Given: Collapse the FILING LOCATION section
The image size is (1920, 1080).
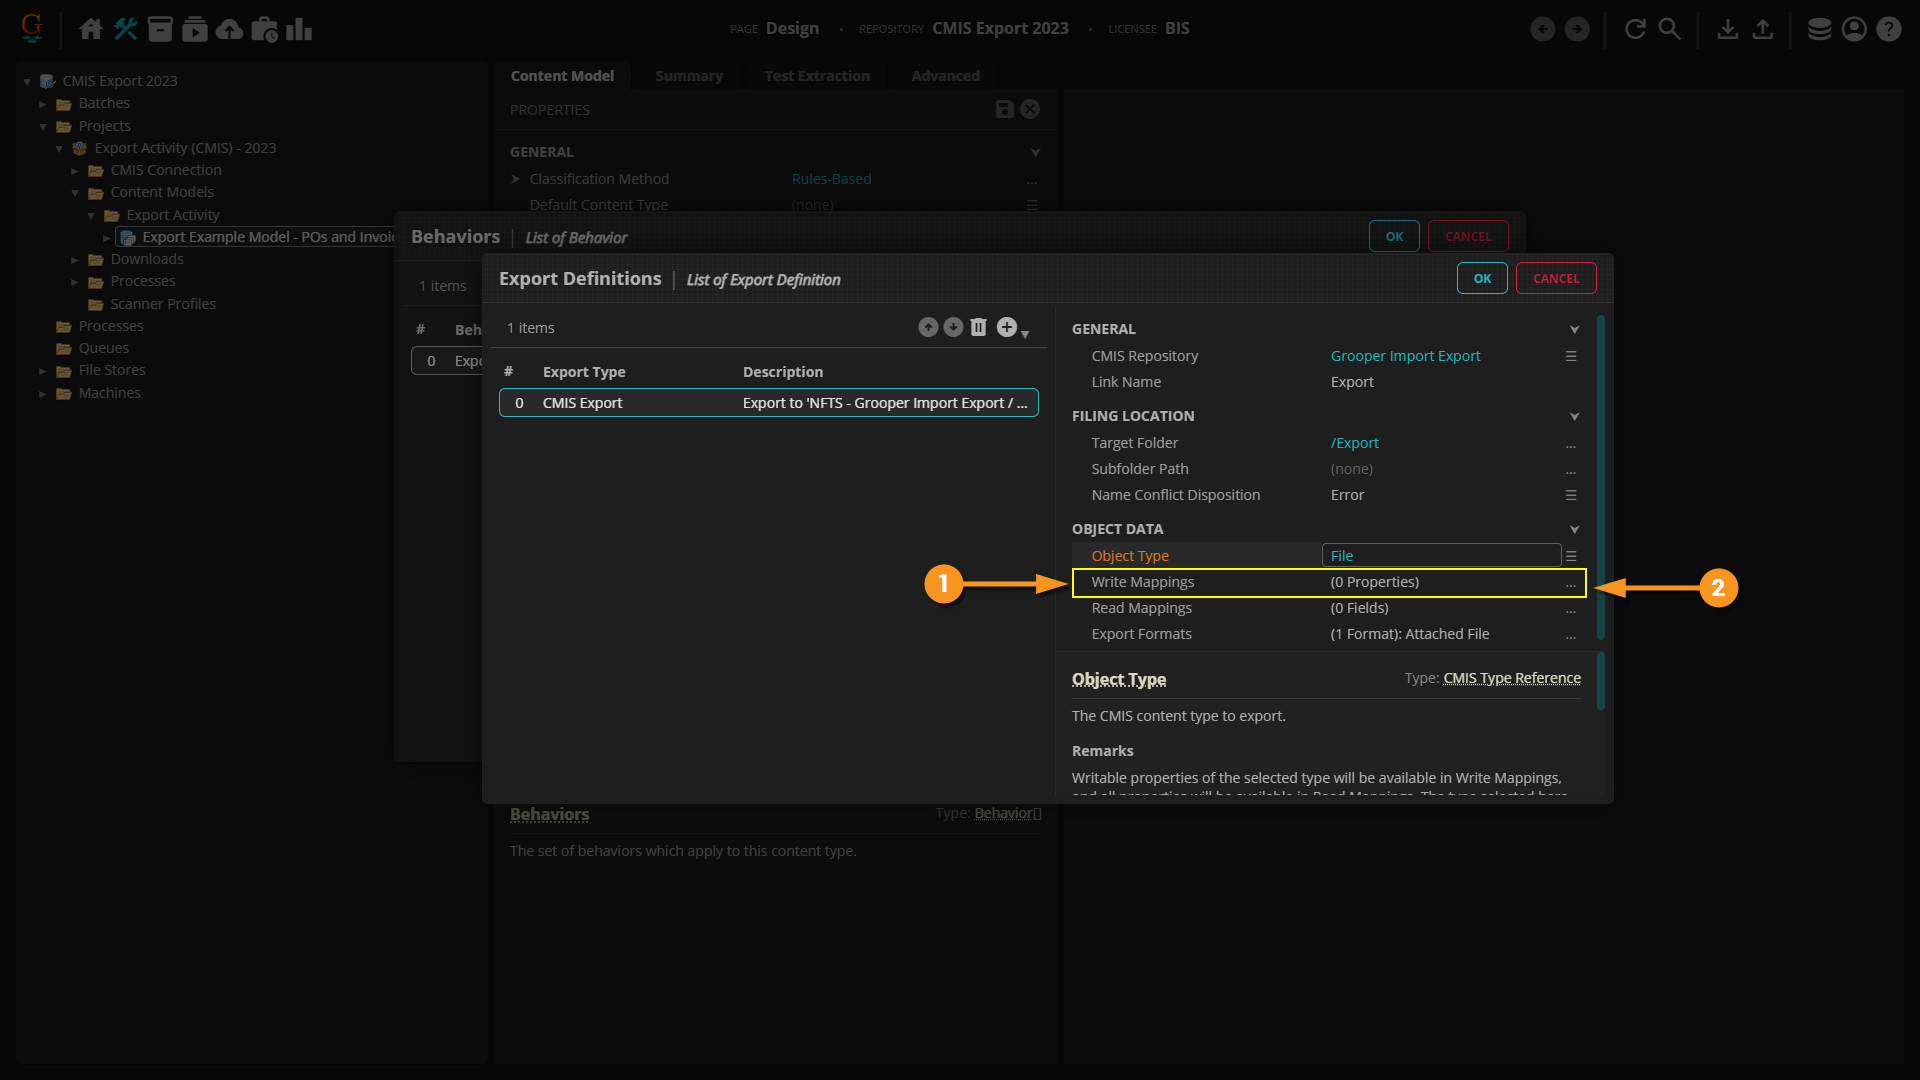Looking at the screenshot, I should [1574, 416].
